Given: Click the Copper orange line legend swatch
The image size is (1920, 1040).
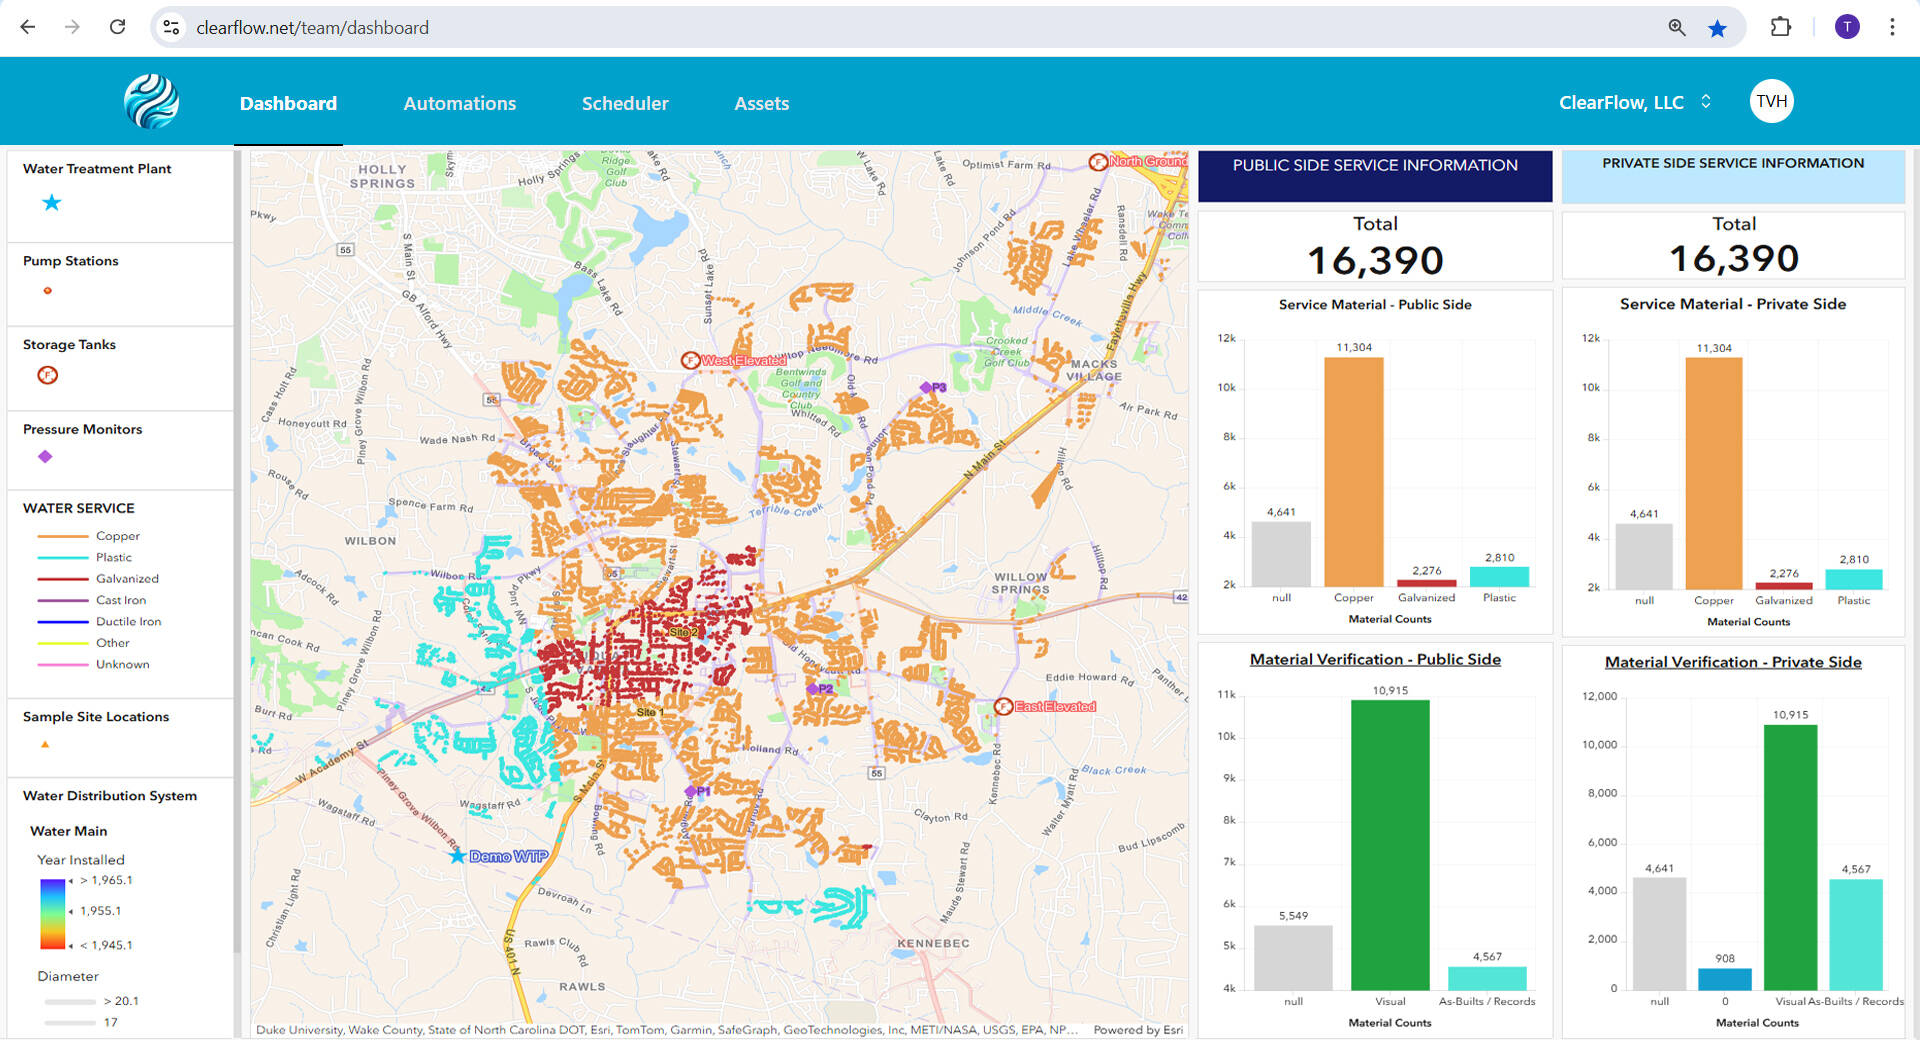Looking at the screenshot, I should coord(63,536).
